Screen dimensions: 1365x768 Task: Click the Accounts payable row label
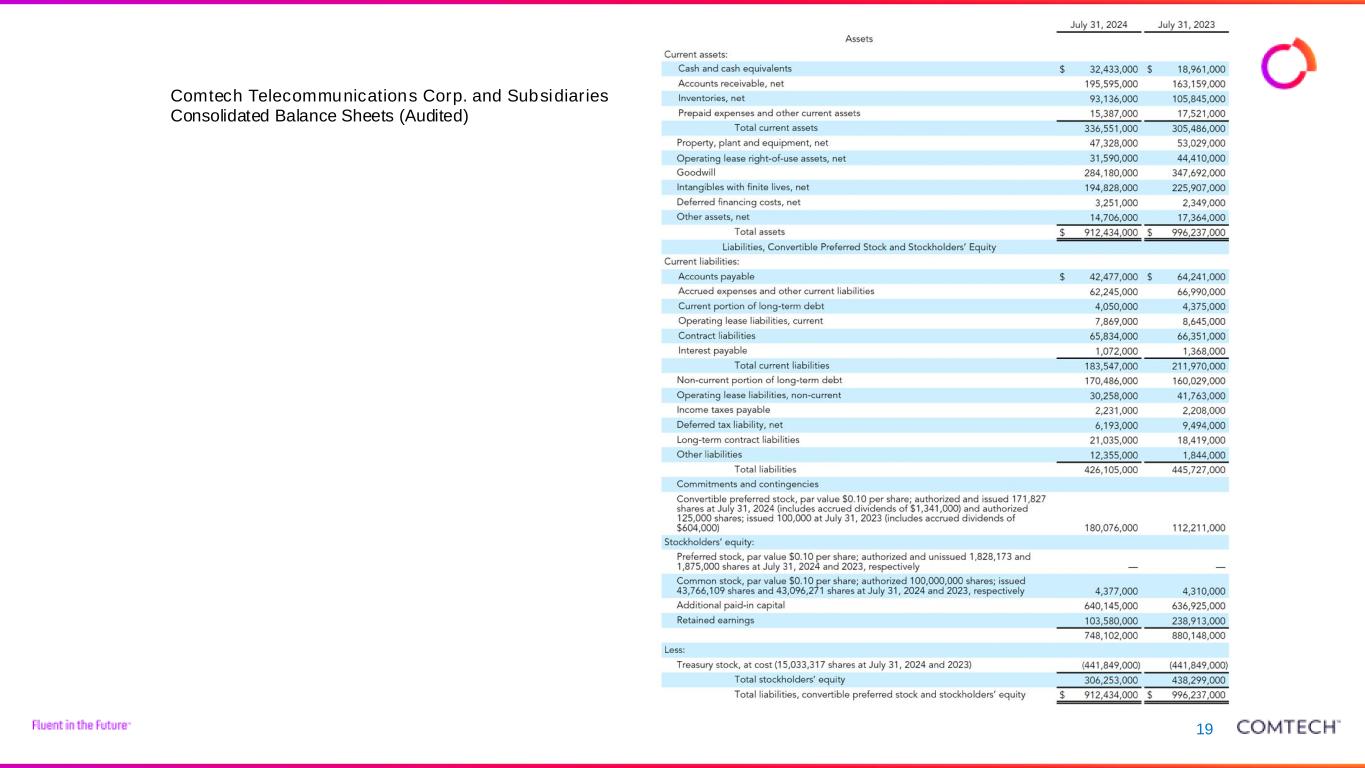[x=716, y=277]
